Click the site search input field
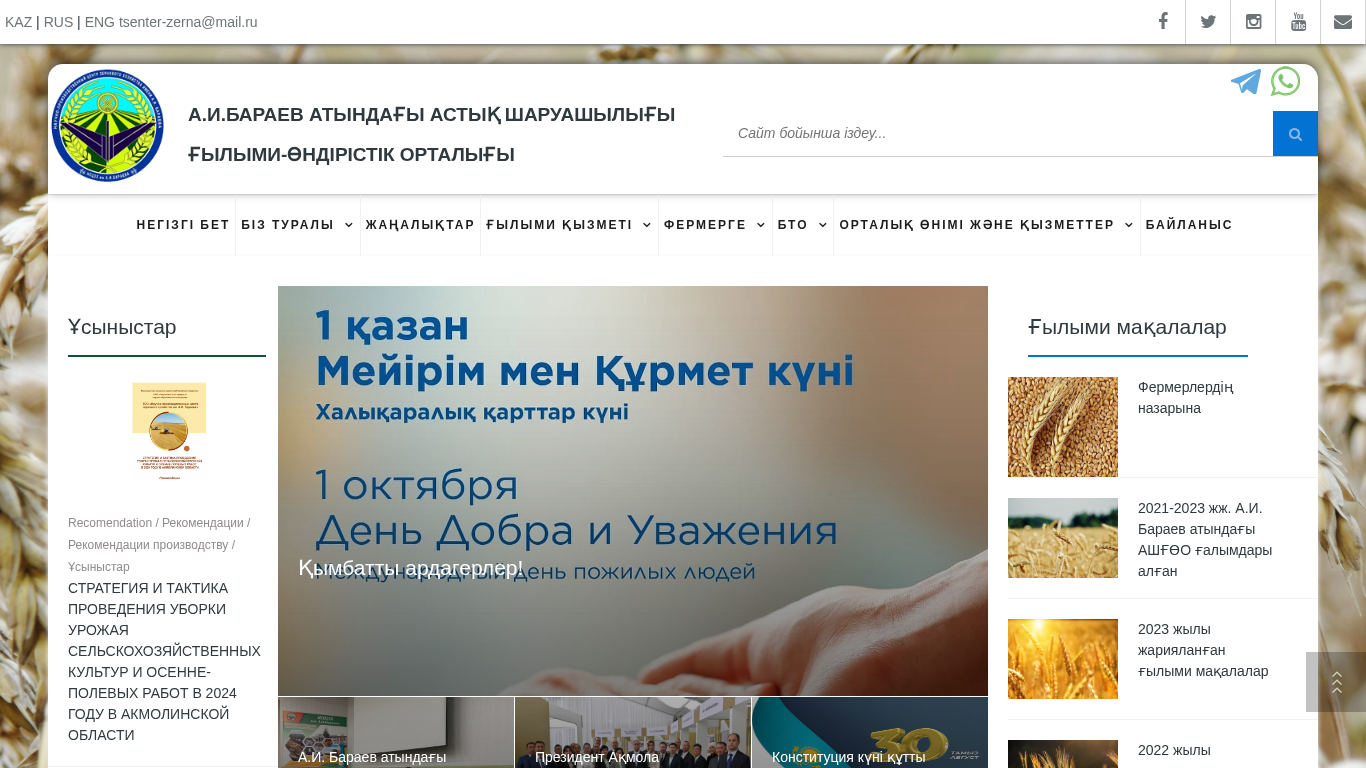Screen dimensions: 1366x768 pyautogui.click(x=998, y=134)
